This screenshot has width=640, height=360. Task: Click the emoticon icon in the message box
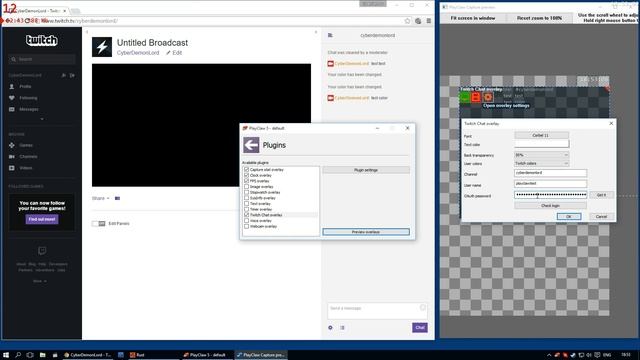pyautogui.click(x=423, y=308)
